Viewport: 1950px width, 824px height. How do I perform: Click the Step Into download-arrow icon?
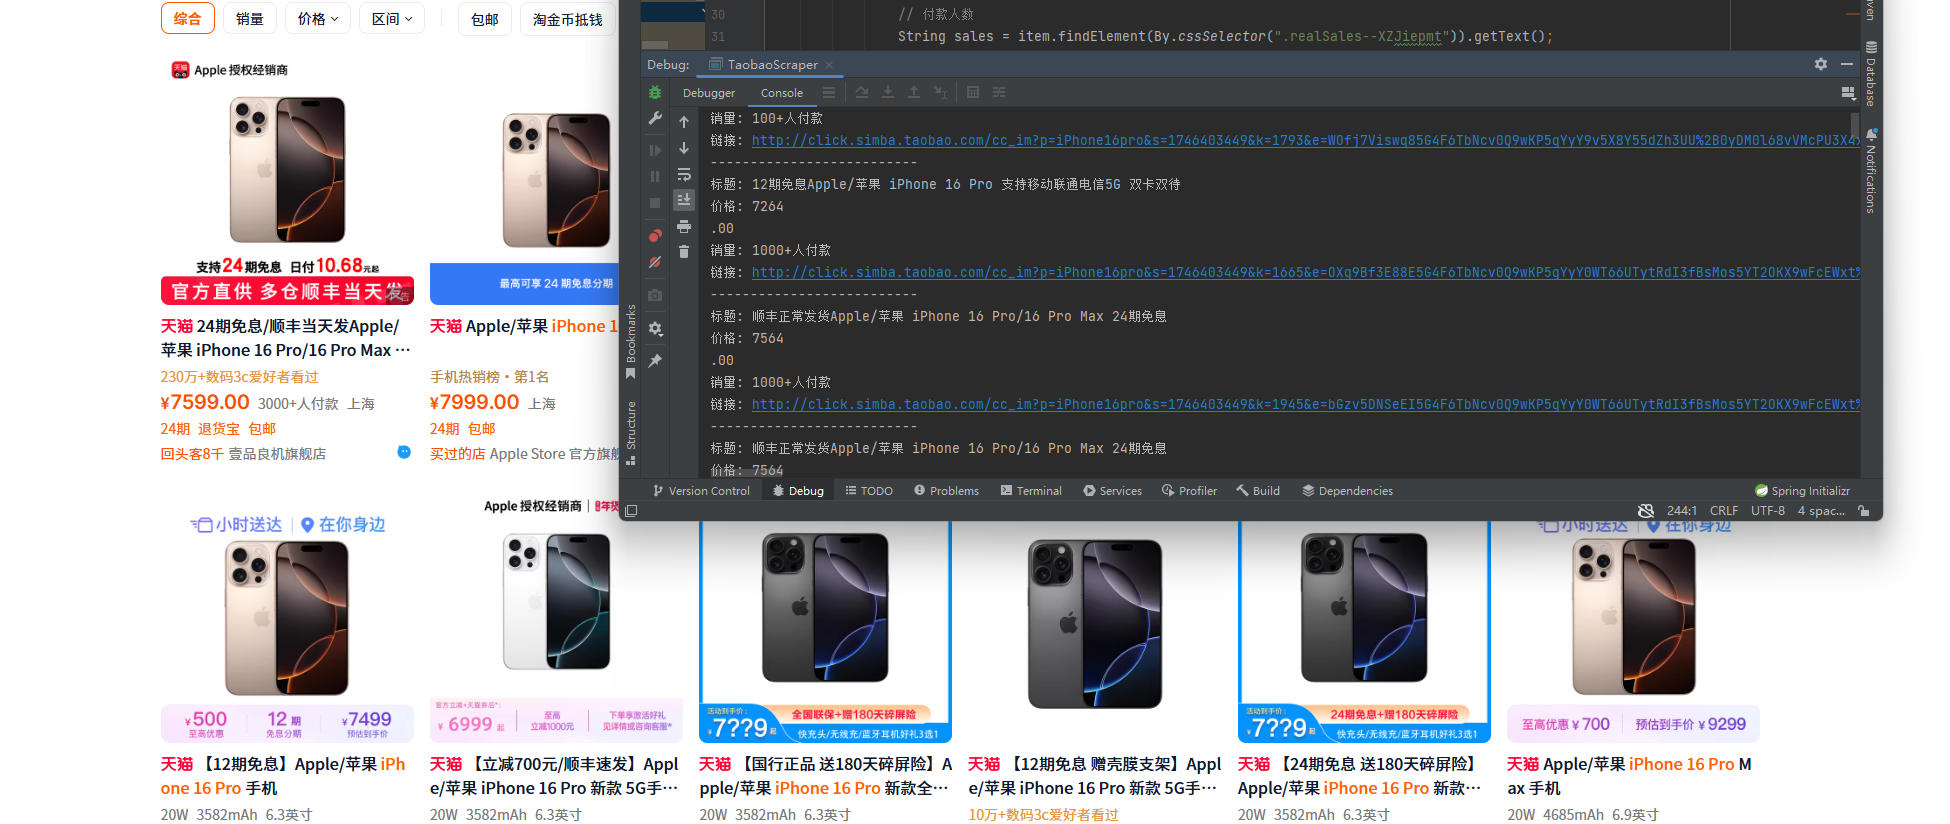tap(888, 92)
